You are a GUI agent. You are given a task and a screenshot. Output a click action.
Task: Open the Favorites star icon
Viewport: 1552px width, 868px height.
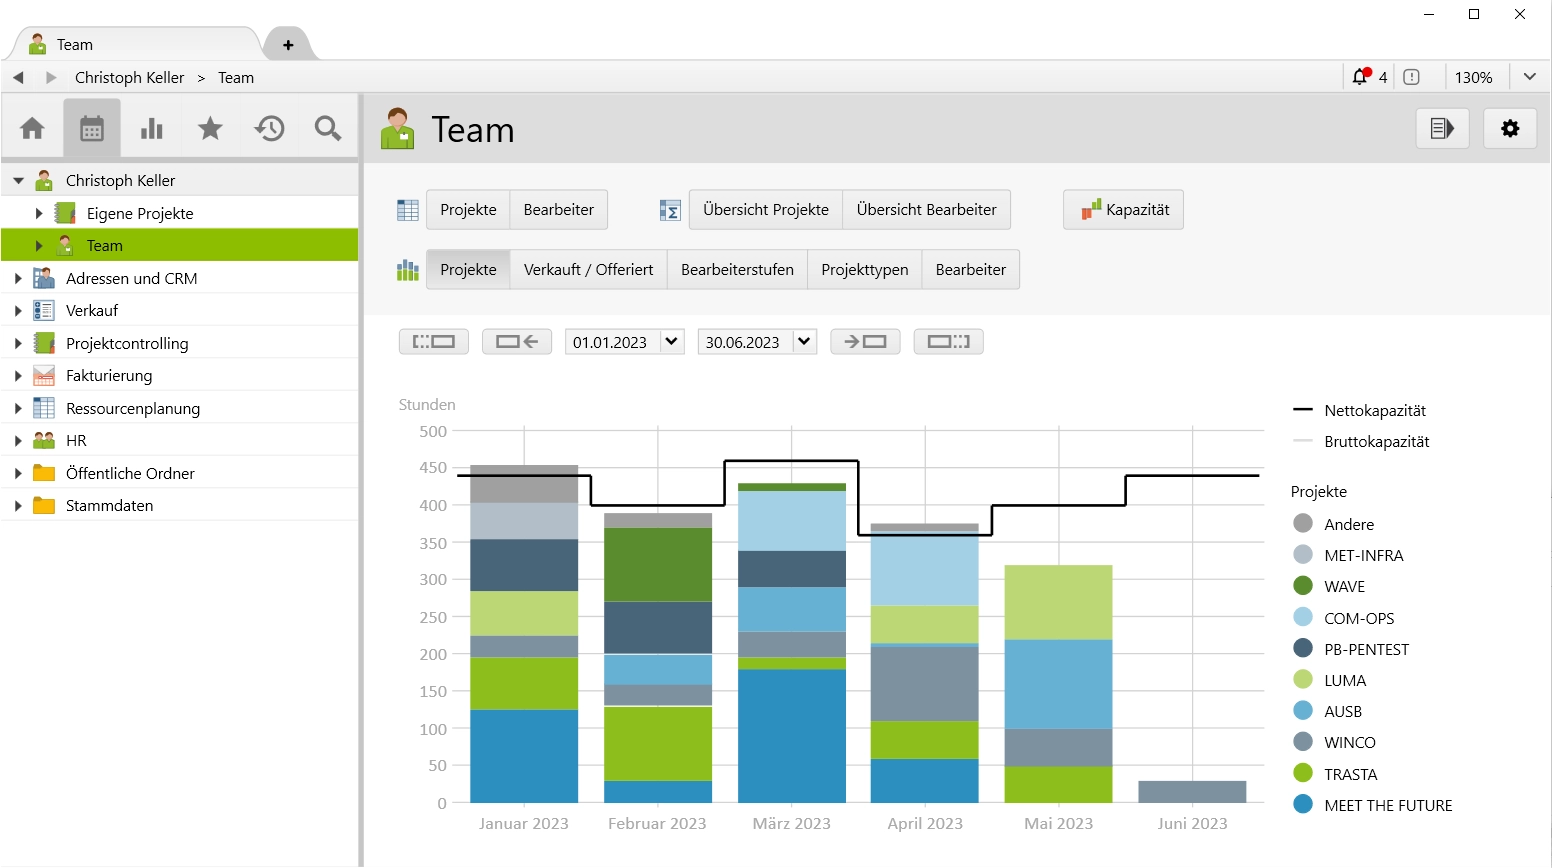click(x=209, y=127)
